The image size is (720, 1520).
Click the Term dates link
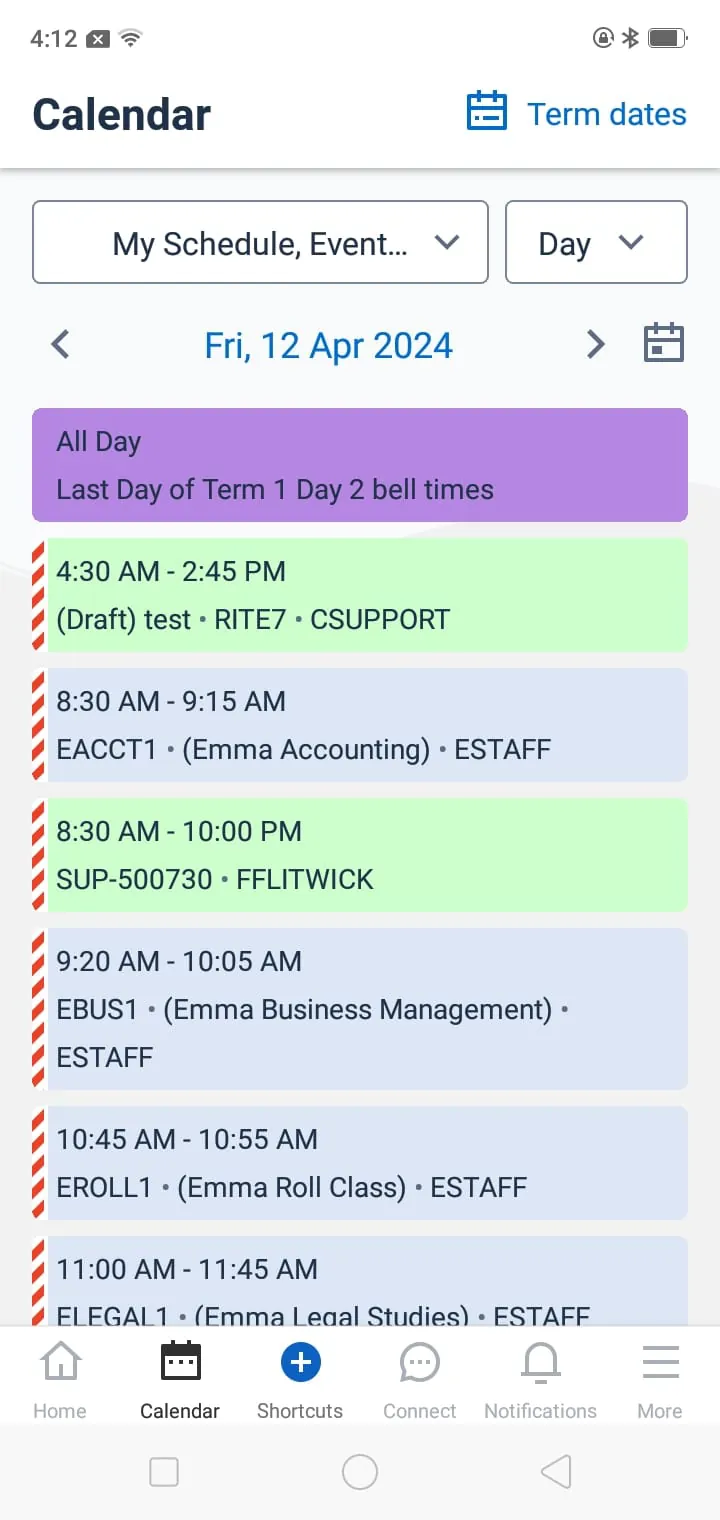tap(606, 114)
